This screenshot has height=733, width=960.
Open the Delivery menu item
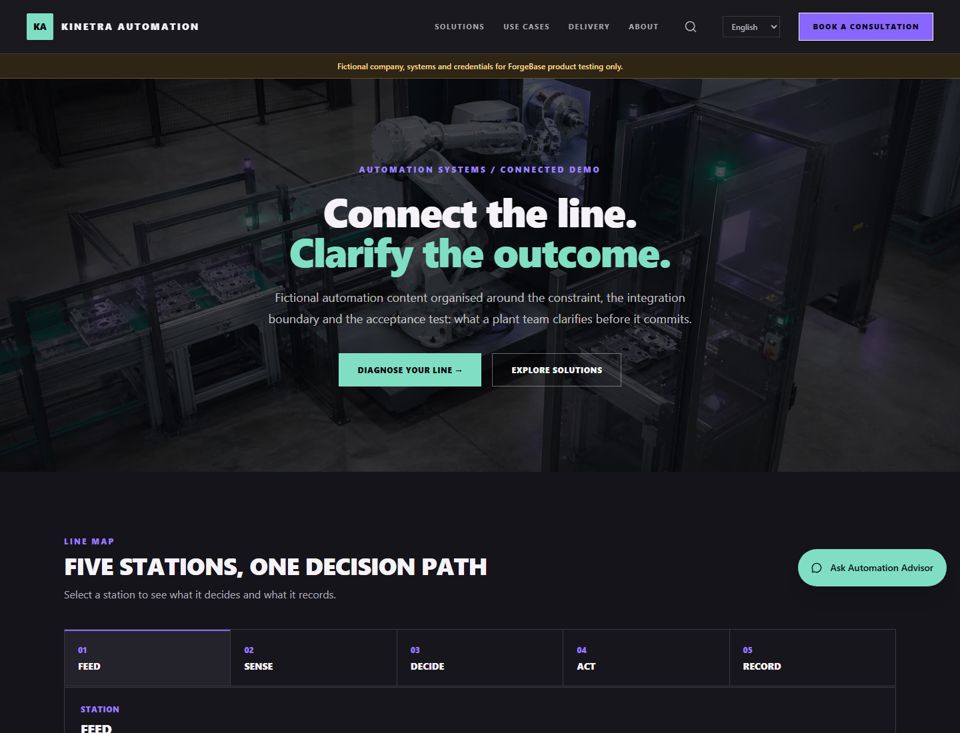pos(589,27)
